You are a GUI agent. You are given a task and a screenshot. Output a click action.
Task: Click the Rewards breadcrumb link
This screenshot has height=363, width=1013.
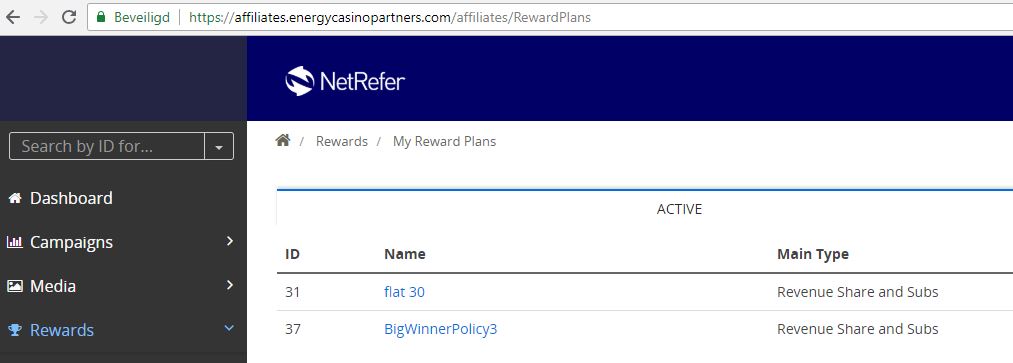(342, 141)
